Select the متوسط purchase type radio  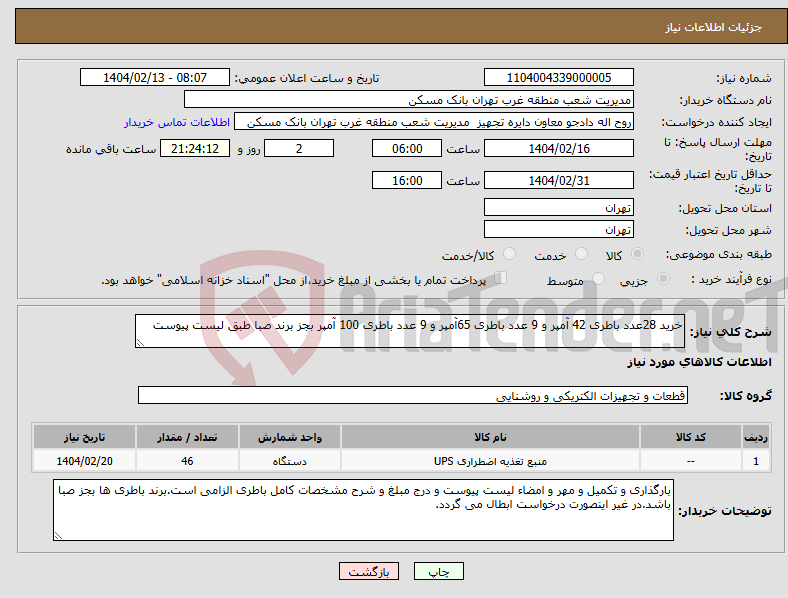[598, 279]
